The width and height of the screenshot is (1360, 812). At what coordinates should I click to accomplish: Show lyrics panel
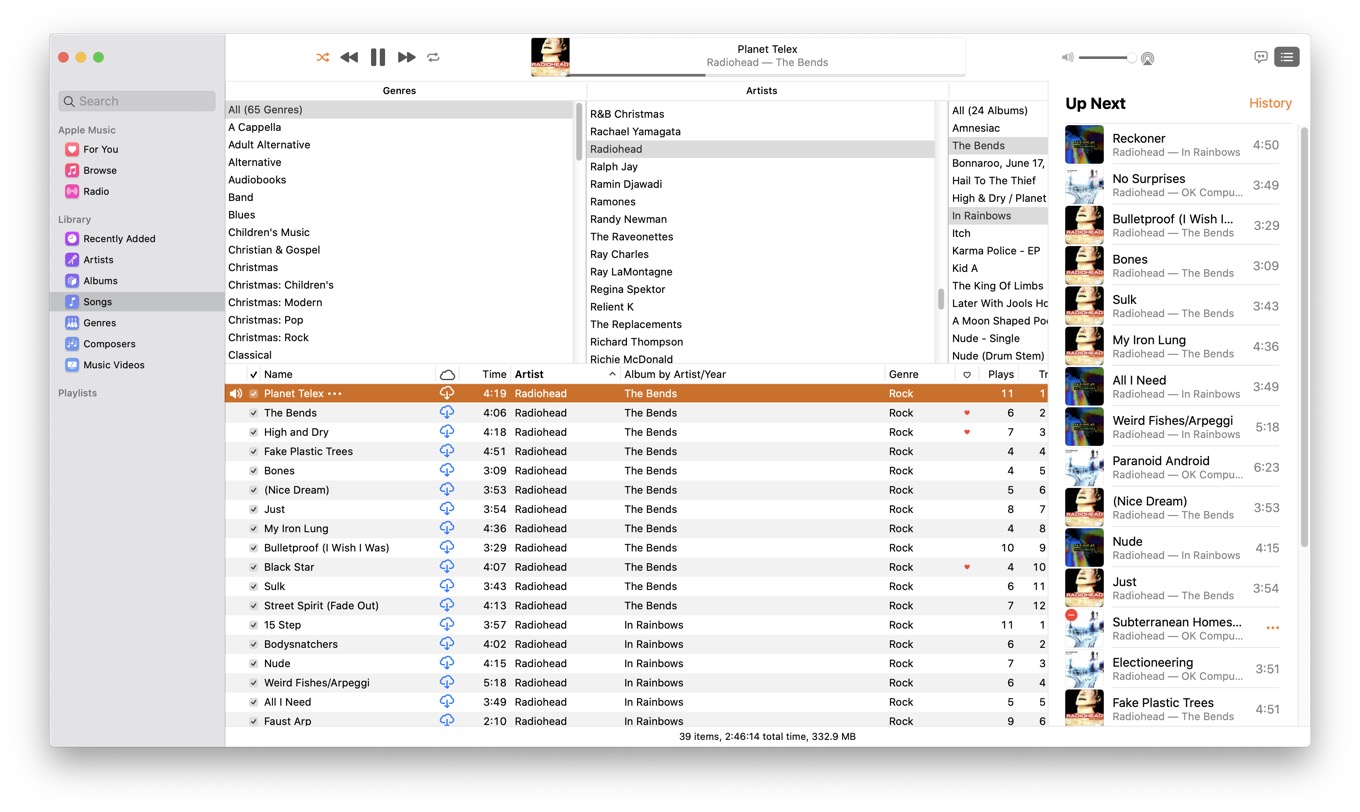click(1260, 58)
